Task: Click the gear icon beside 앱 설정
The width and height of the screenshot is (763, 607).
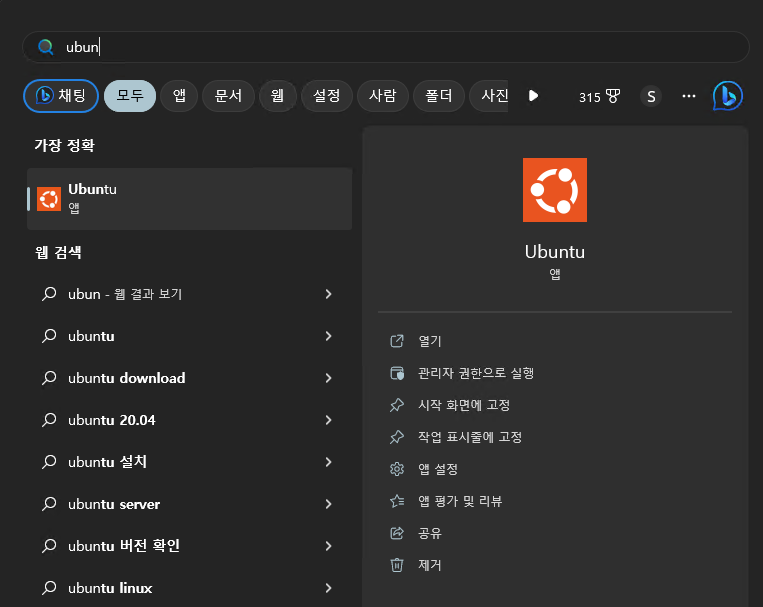Action: tap(397, 469)
